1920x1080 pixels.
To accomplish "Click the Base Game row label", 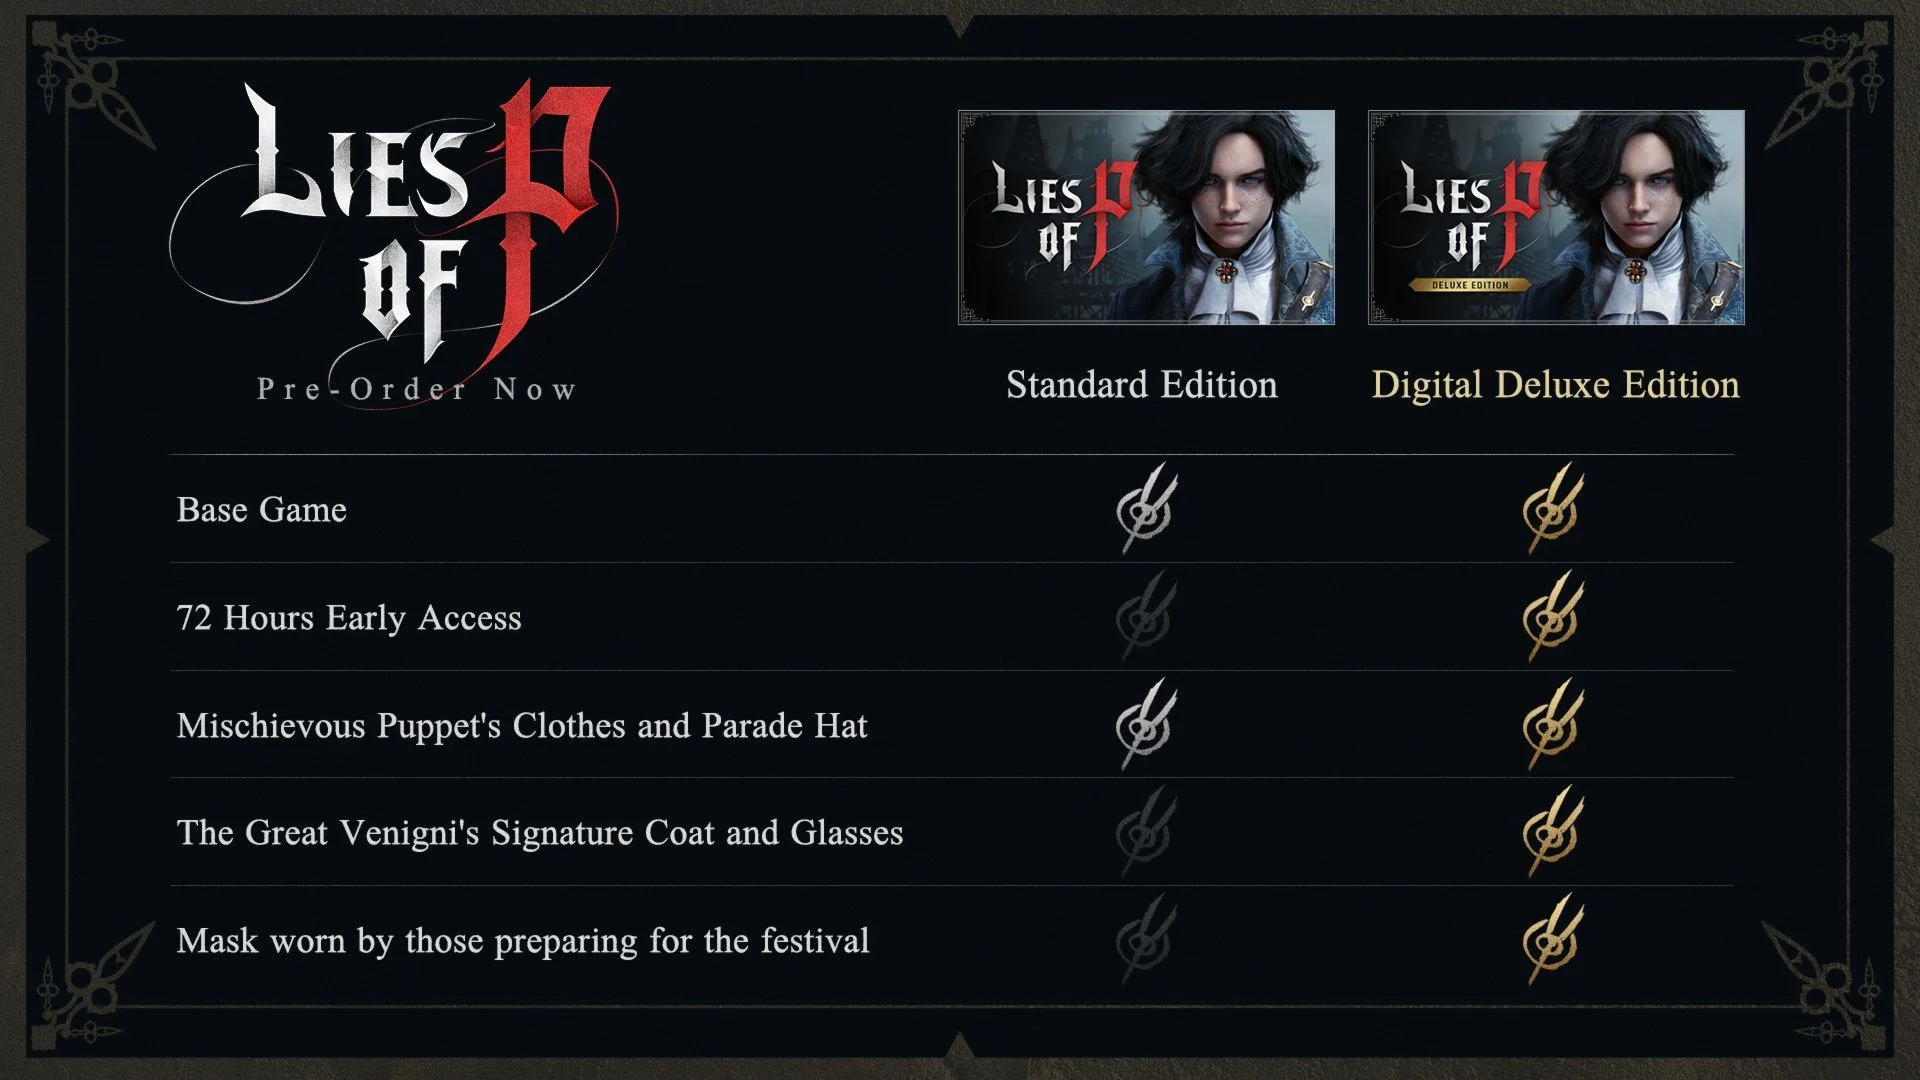I will coord(262,510).
